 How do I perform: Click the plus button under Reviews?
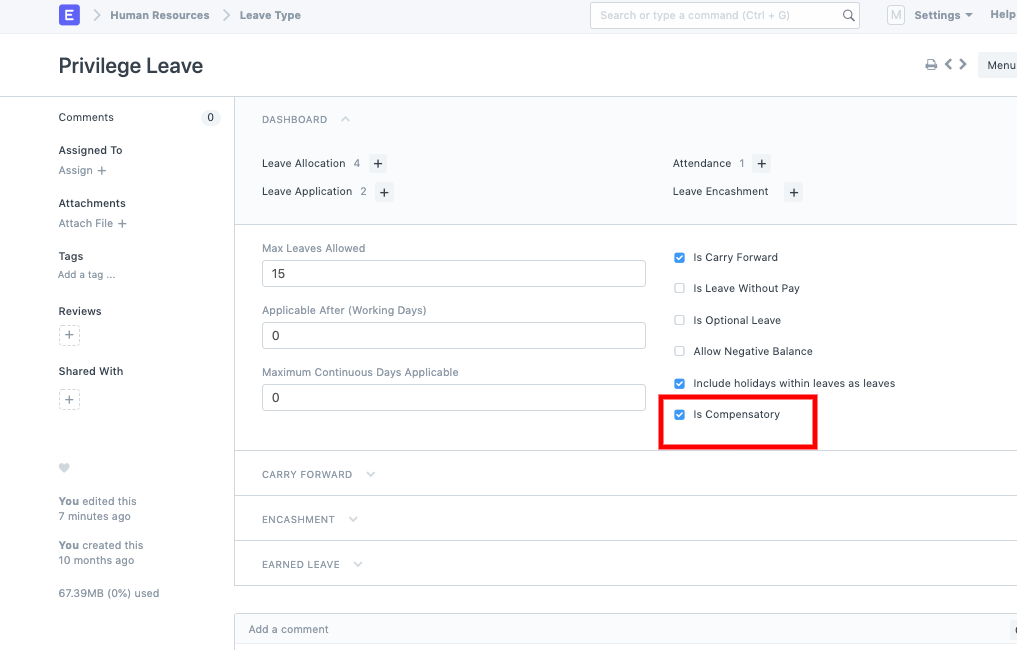69,336
